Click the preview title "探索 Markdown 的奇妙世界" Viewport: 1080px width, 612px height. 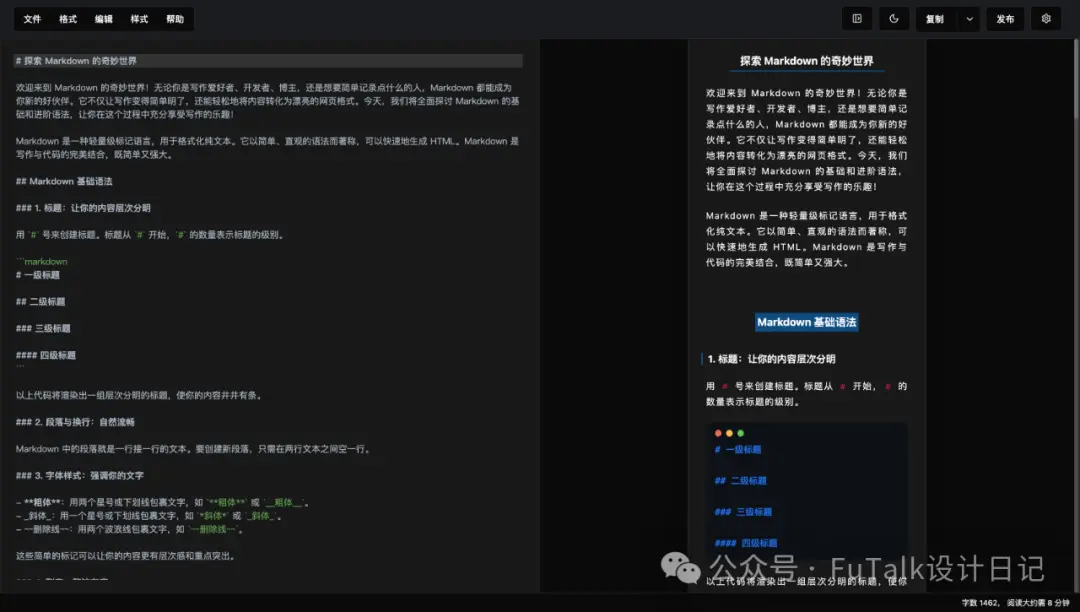[807, 61]
